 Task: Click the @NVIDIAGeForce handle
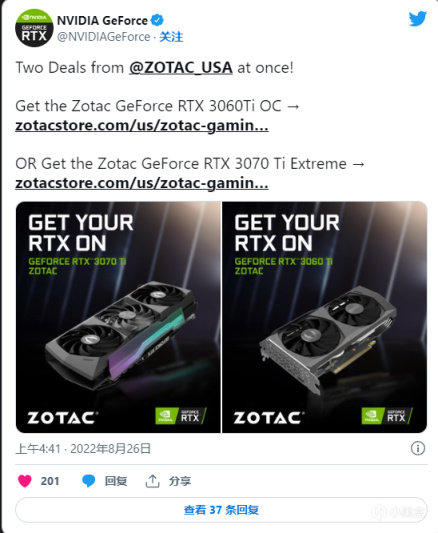click(104, 37)
